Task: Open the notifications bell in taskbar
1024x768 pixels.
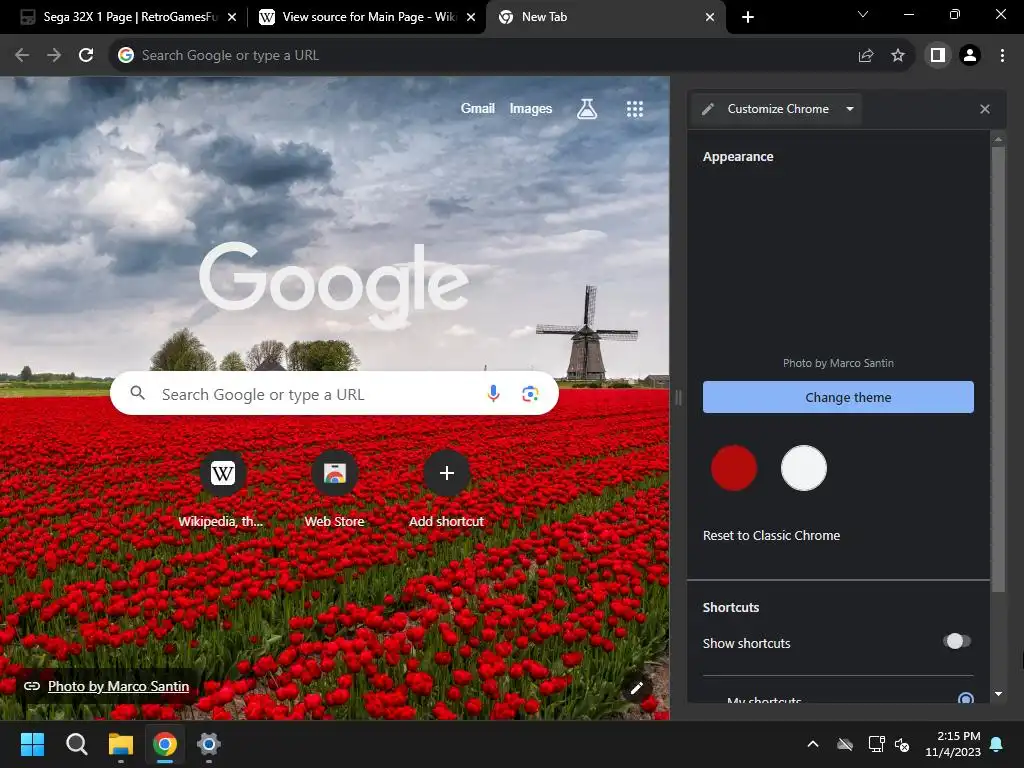Action: tap(997, 744)
